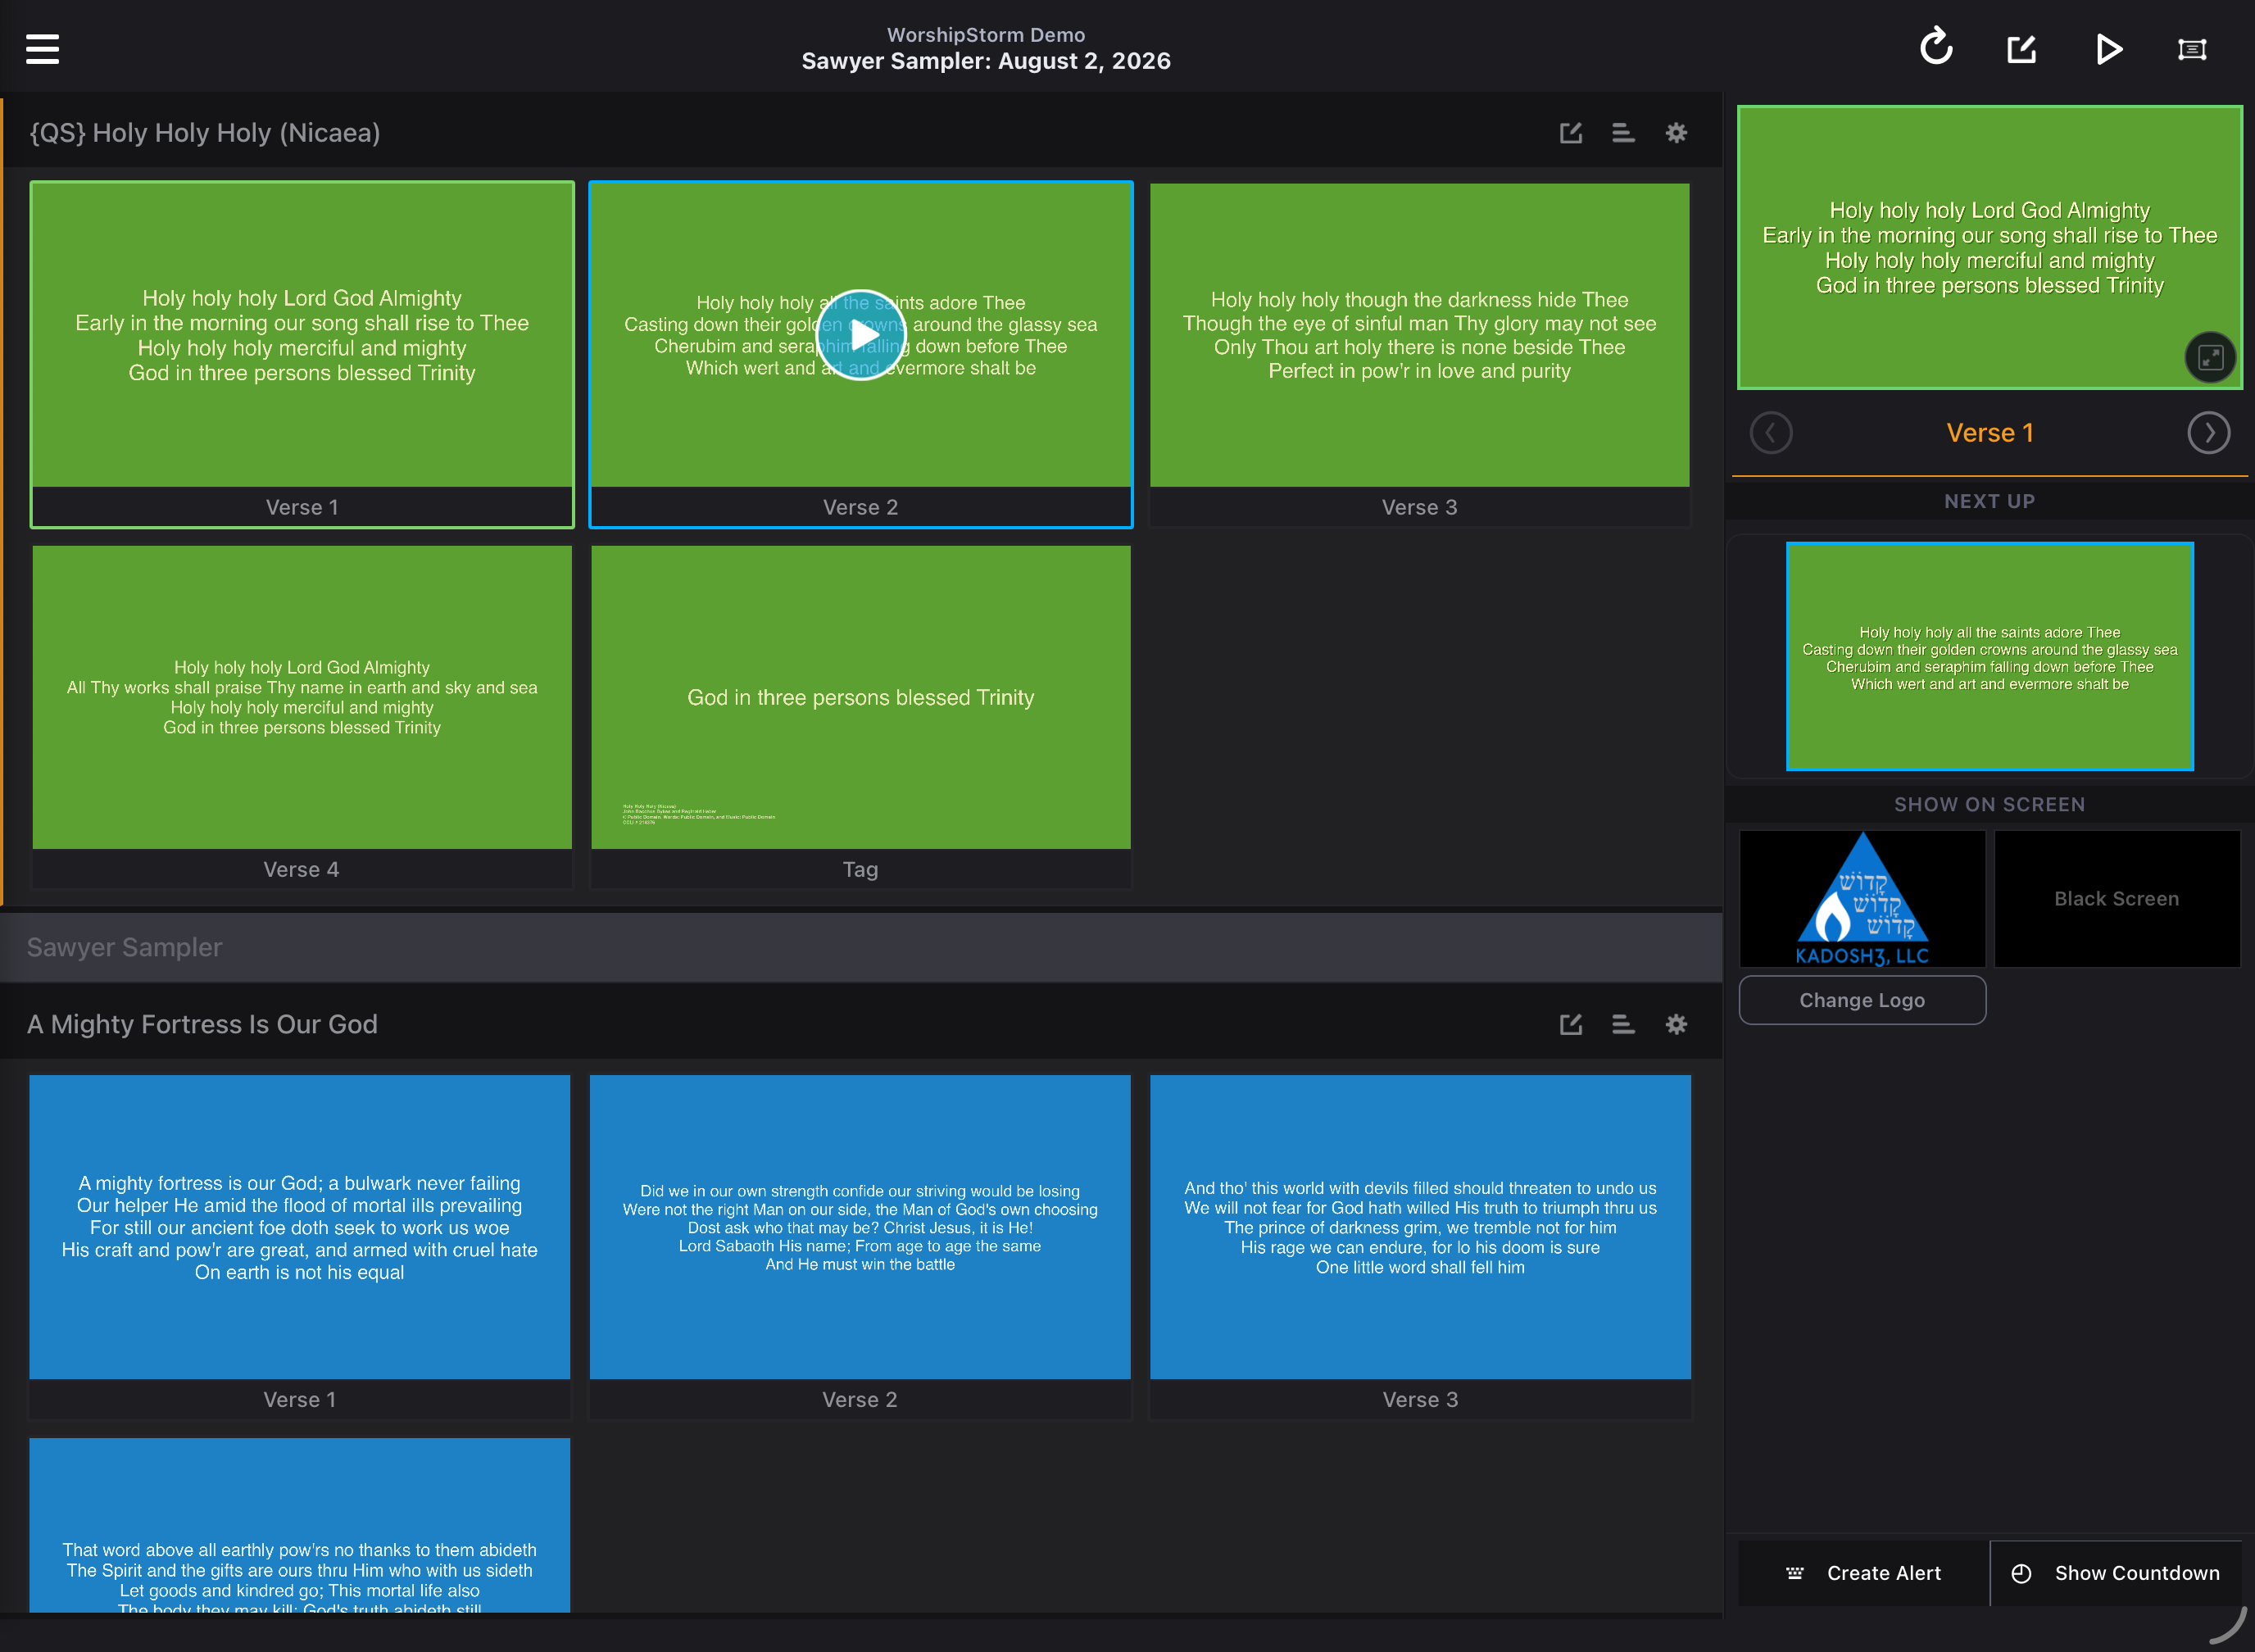Open arrangement list for A Mighty Fortress

click(1623, 1024)
